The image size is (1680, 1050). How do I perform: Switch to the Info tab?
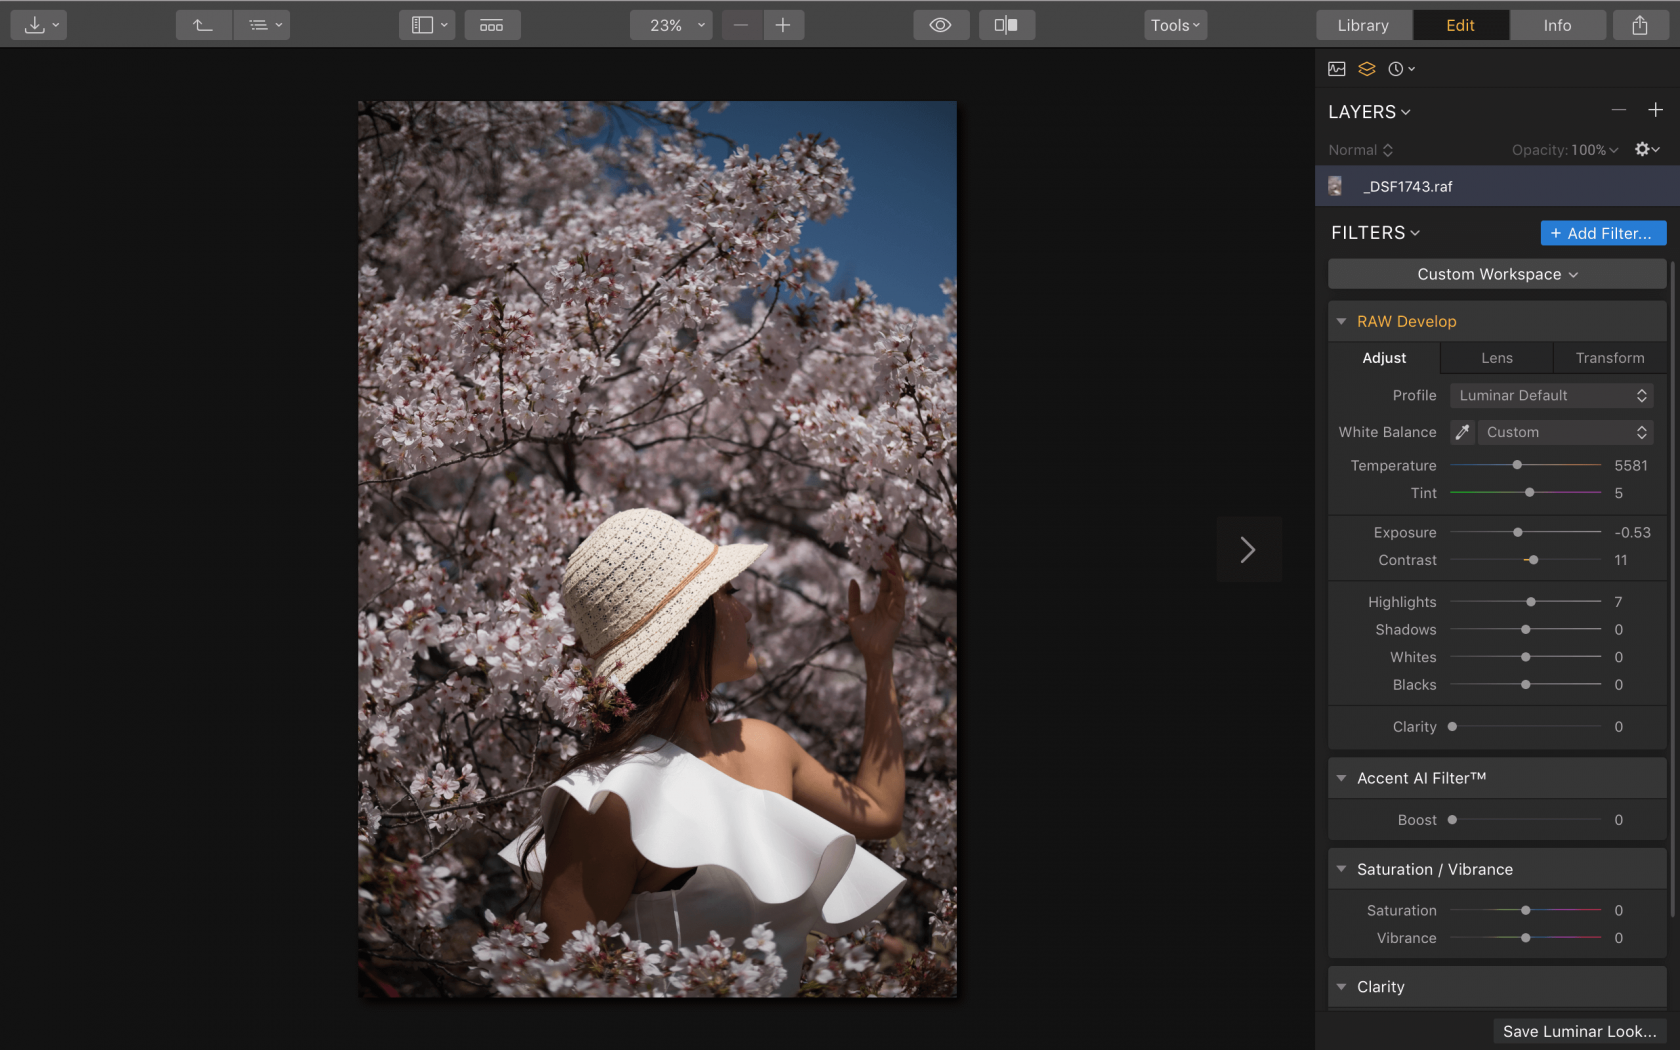(1557, 25)
